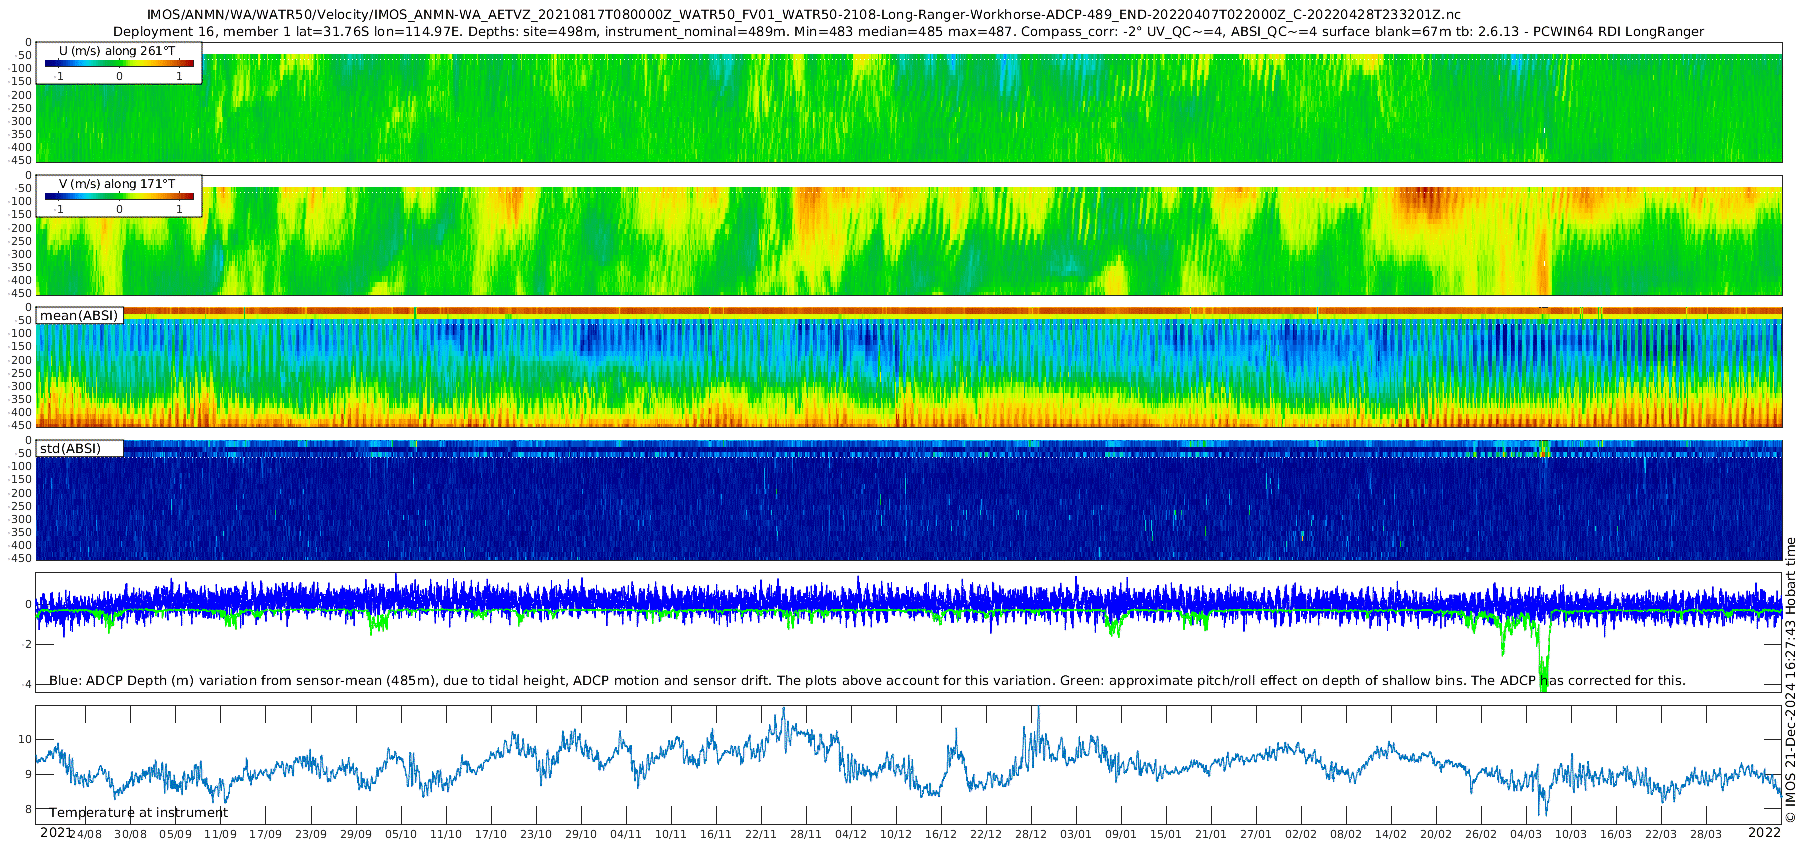Click the 17/09 date tick label
The width and height of the screenshot is (1800, 850).
tap(265, 834)
